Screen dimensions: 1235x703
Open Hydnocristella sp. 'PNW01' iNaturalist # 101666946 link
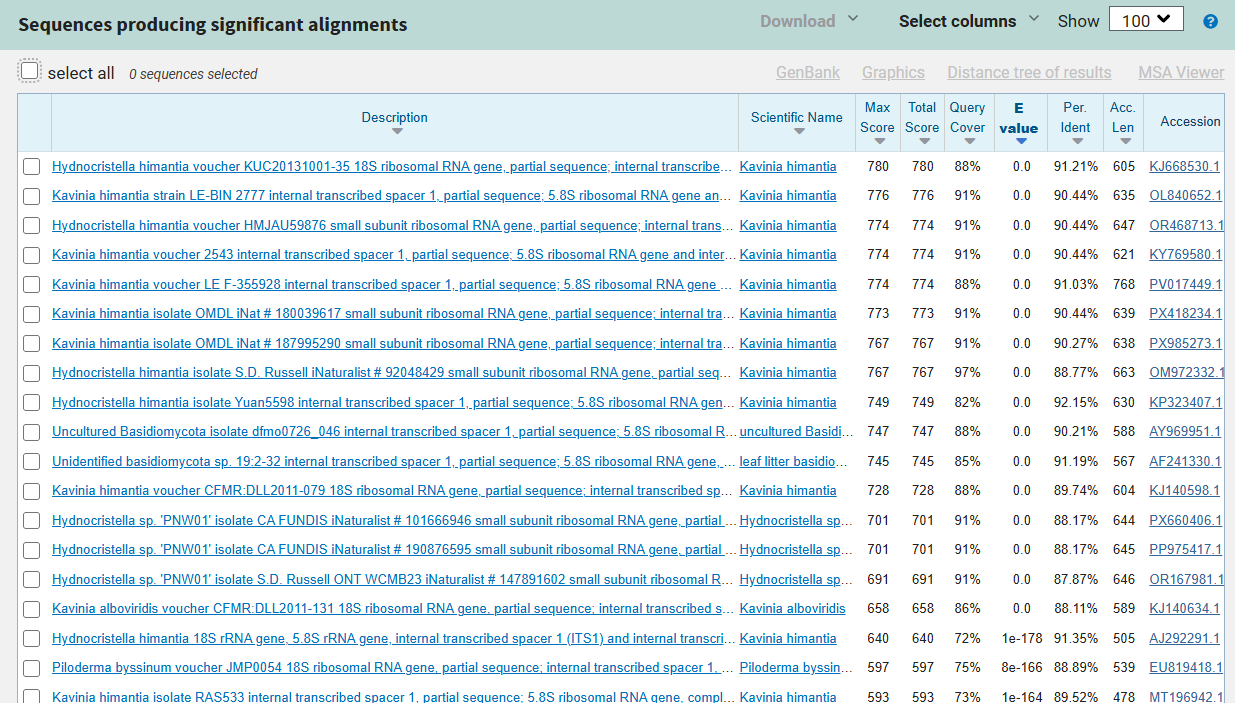394,521
